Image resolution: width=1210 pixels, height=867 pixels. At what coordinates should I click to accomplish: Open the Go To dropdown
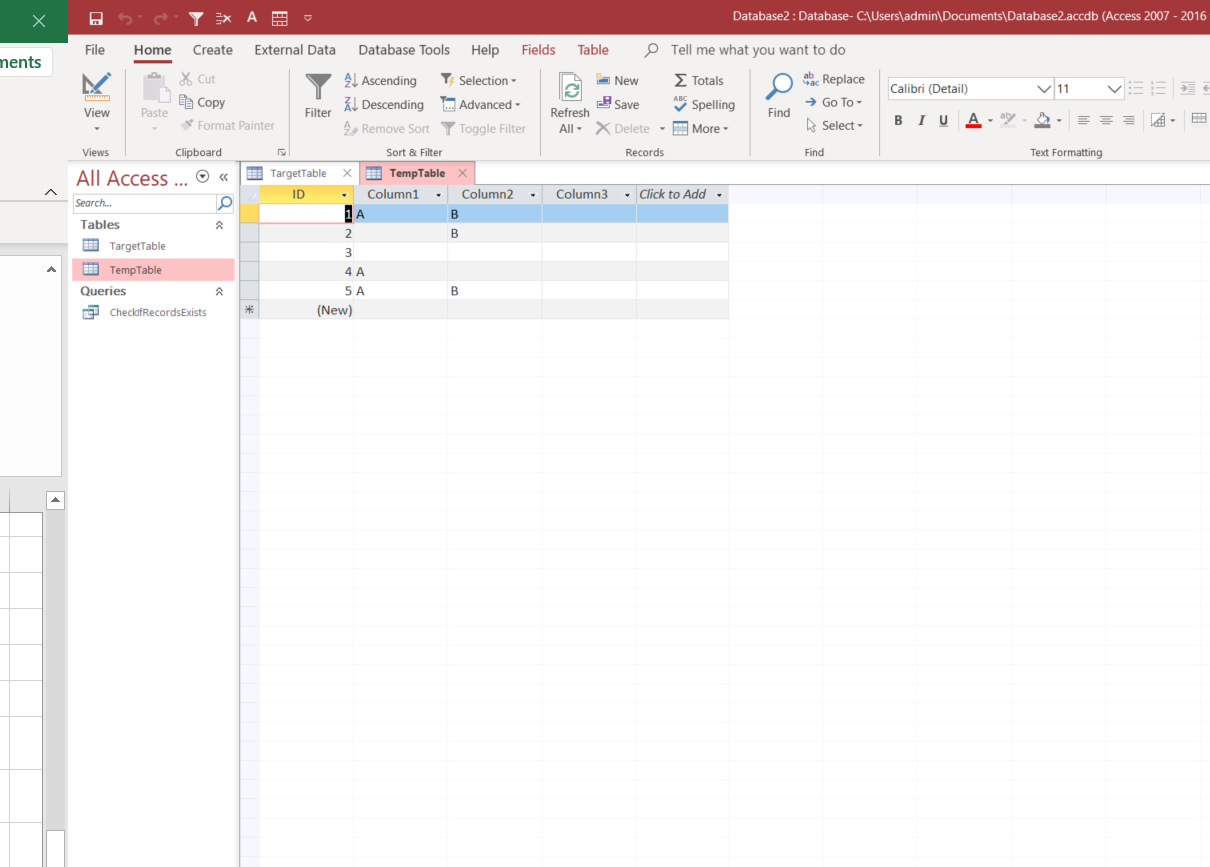833,102
